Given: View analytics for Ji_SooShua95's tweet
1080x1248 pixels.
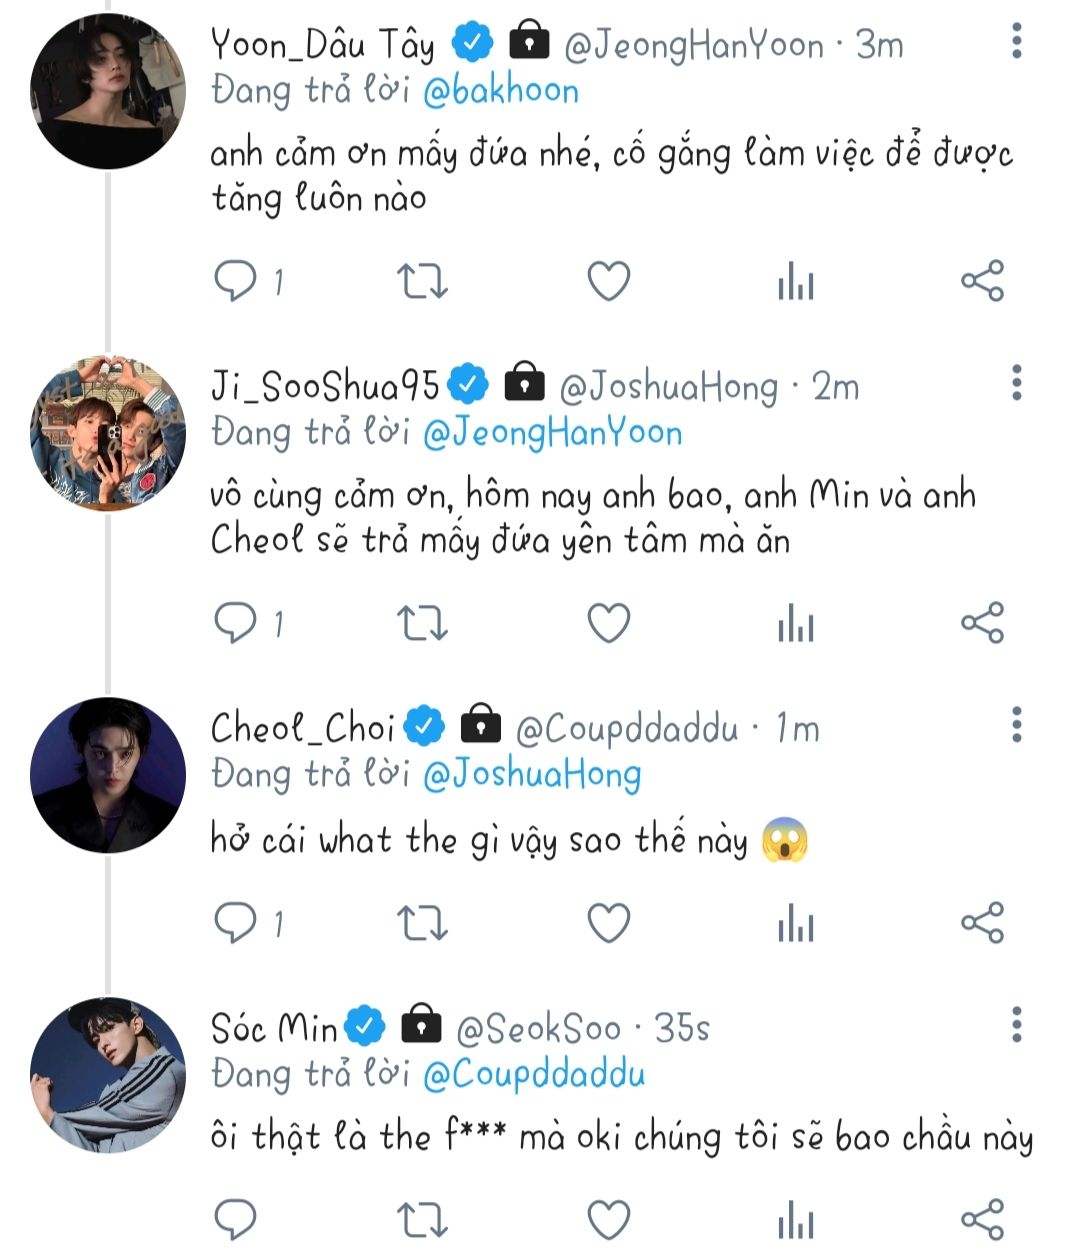Looking at the screenshot, I should (796, 623).
